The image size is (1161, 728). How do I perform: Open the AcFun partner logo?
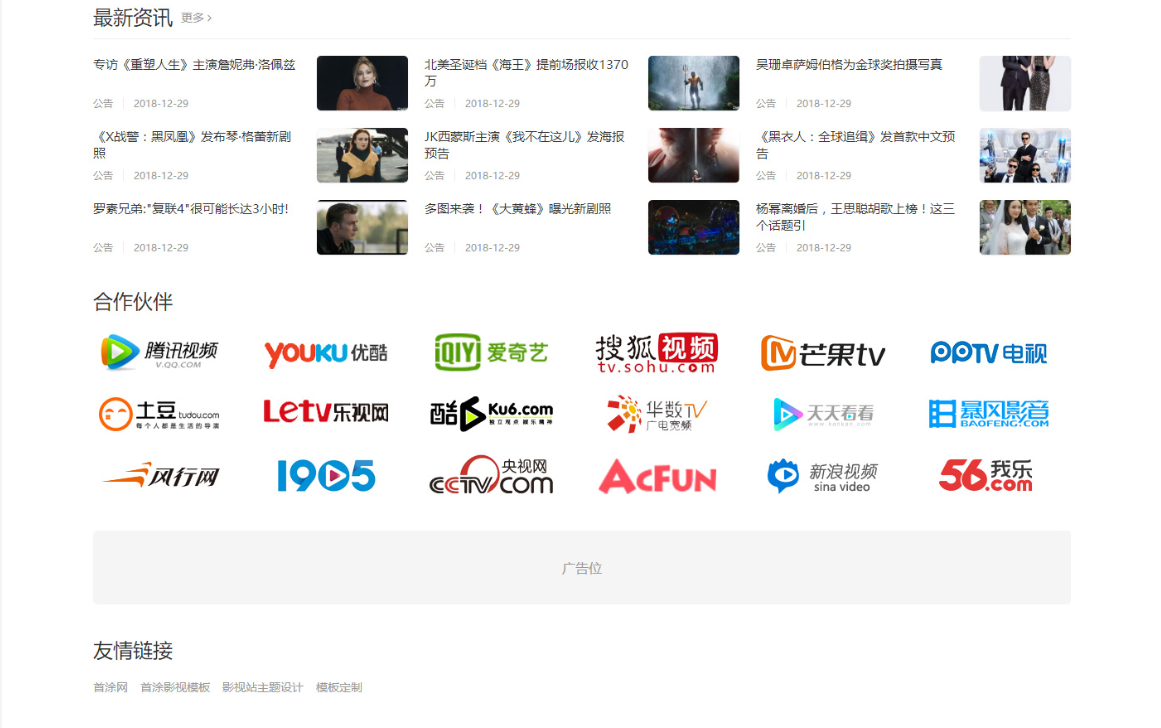tap(657, 476)
